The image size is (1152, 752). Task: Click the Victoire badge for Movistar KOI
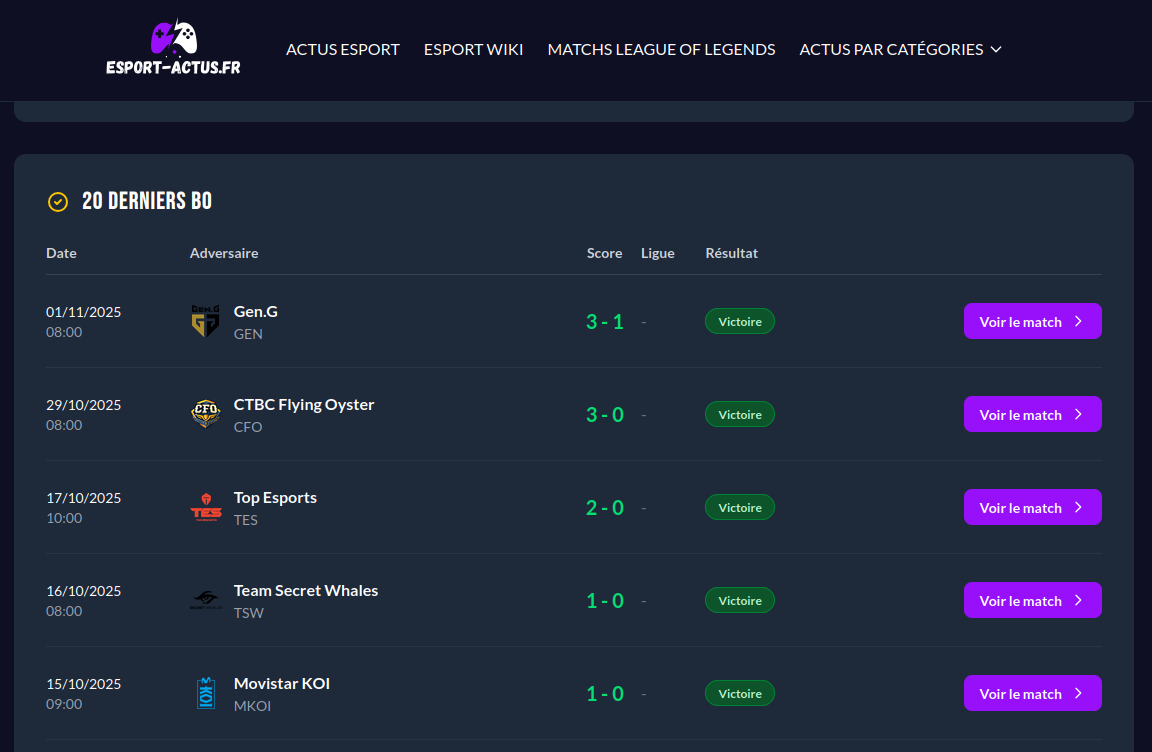[740, 693]
